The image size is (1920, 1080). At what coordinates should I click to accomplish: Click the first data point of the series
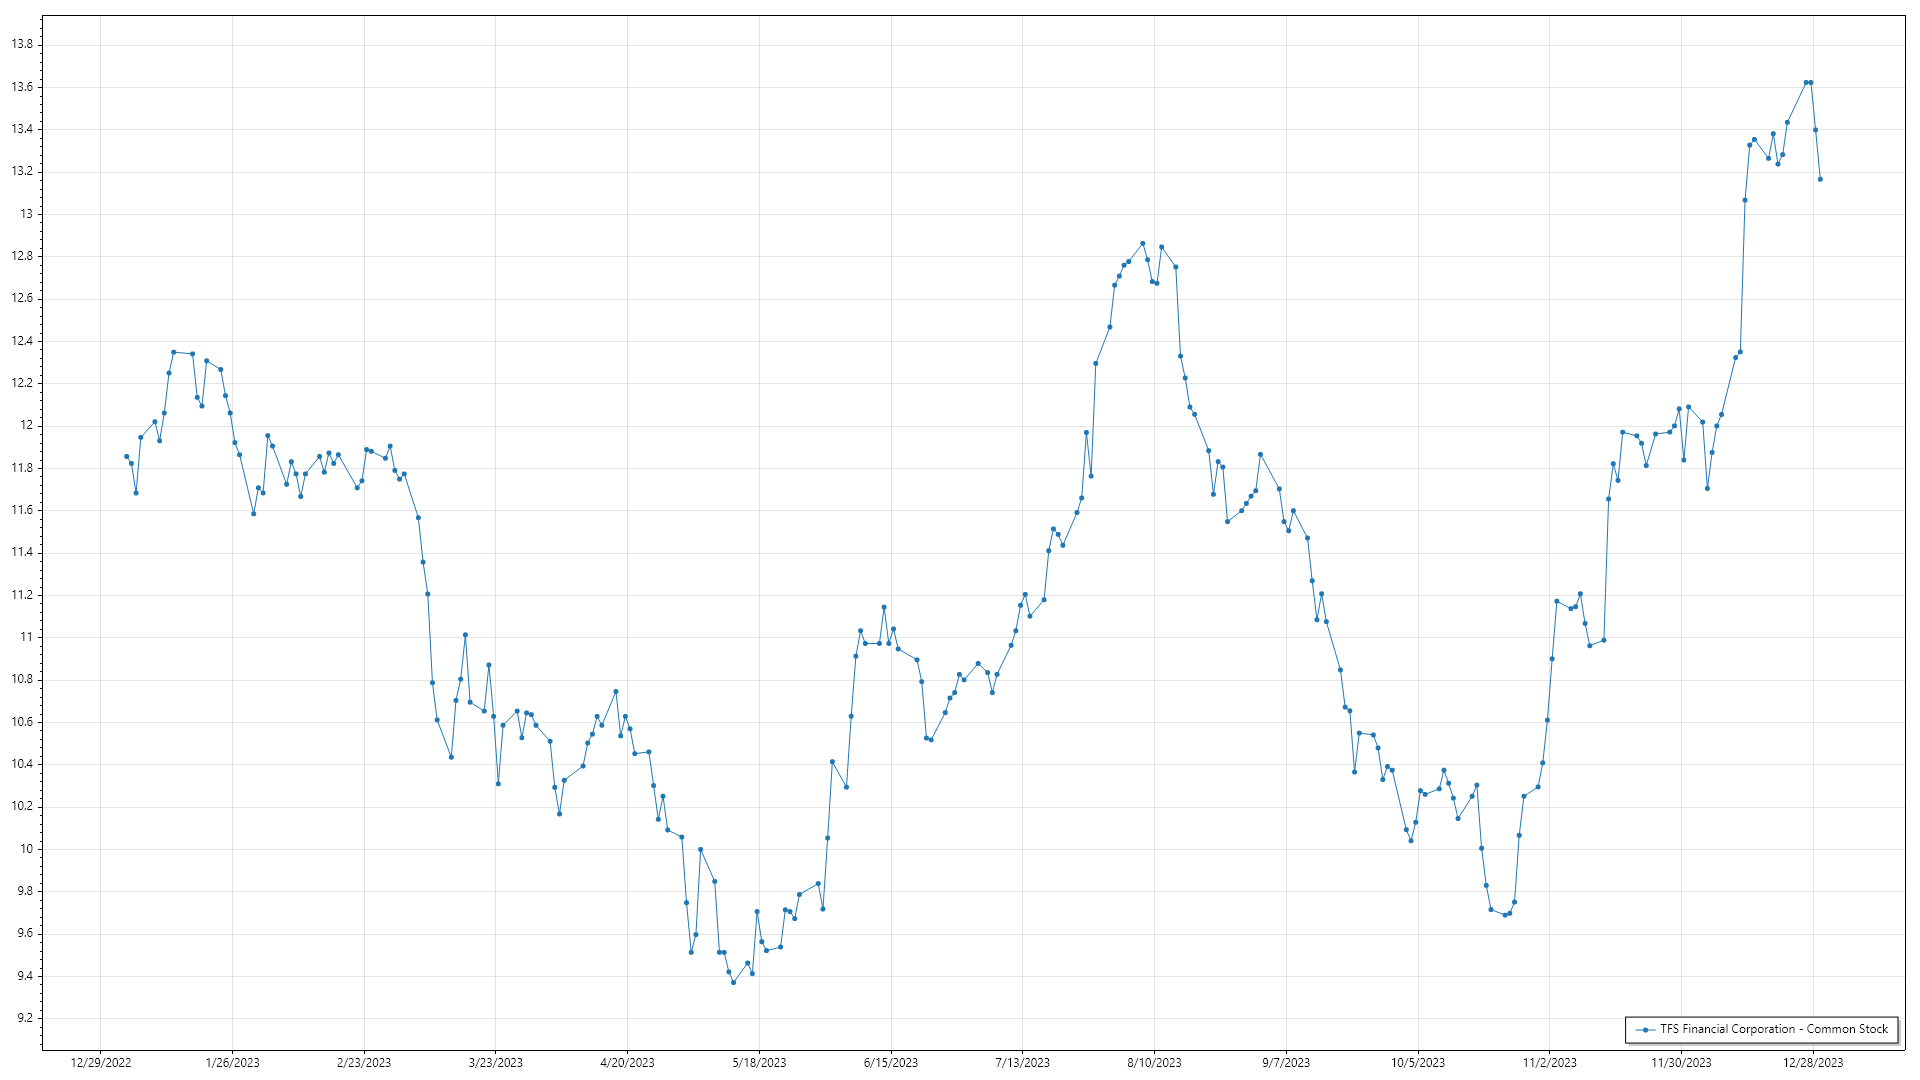coord(126,456)
